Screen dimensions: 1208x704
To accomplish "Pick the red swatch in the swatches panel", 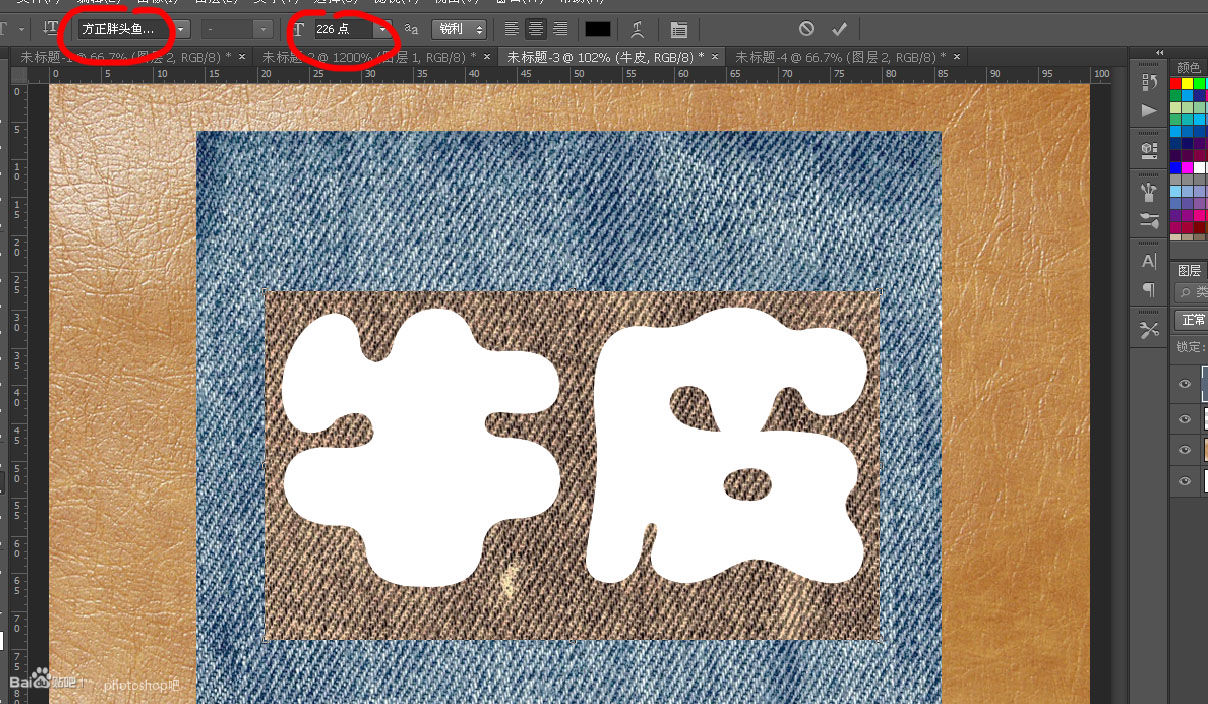I will pyautogui.click(x=1176, y=84).
